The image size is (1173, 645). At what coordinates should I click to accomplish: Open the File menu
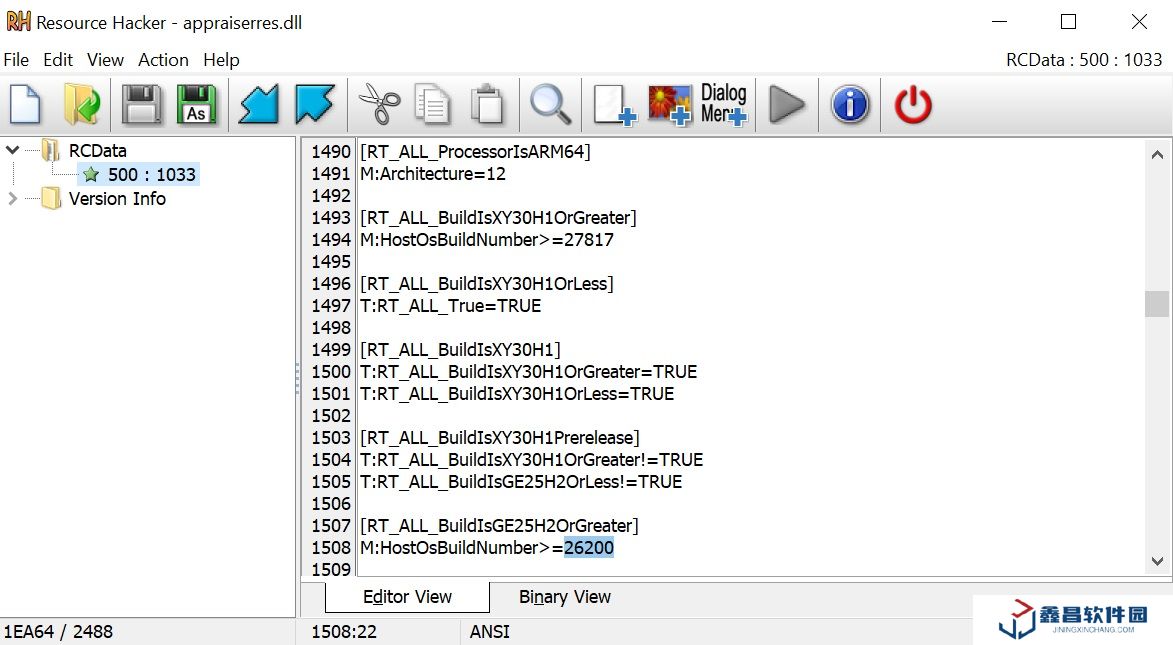[x=16, y=60]
